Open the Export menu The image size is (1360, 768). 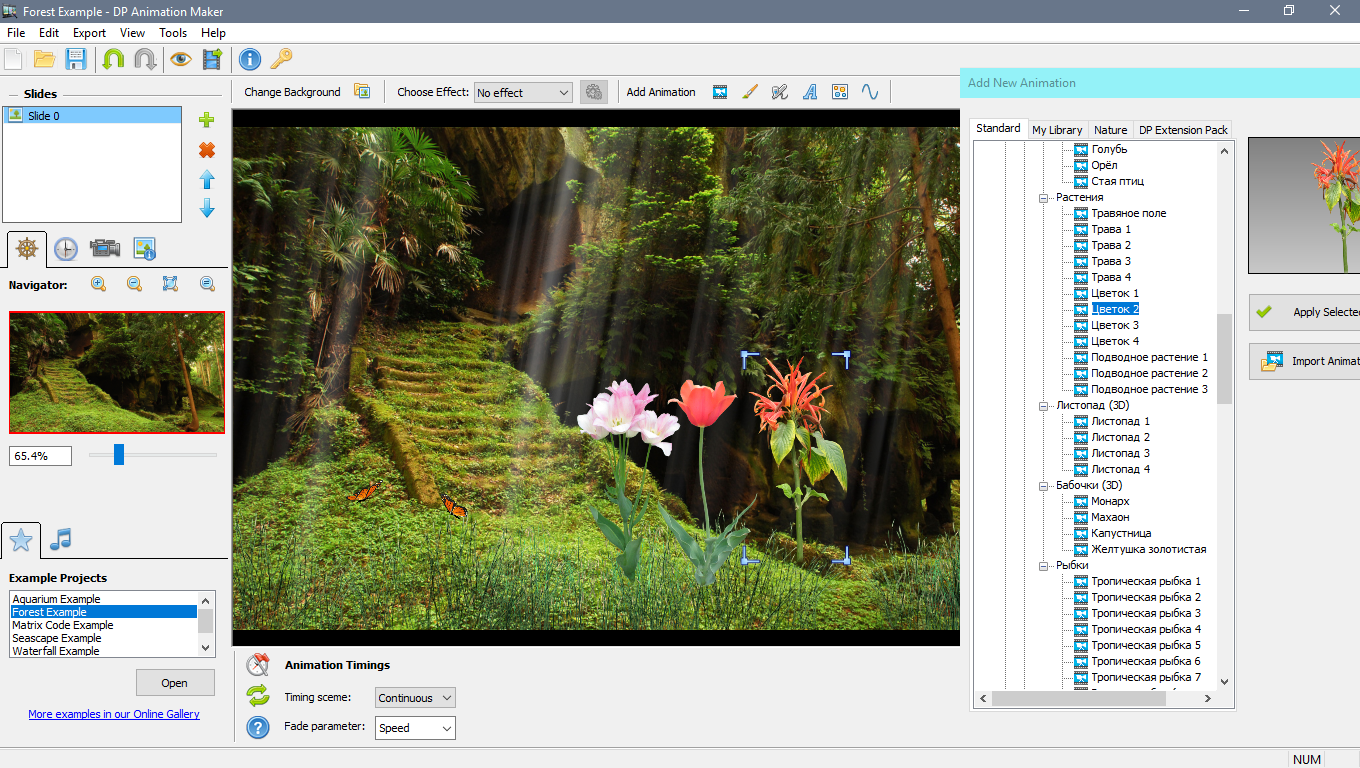coord(89,33)
